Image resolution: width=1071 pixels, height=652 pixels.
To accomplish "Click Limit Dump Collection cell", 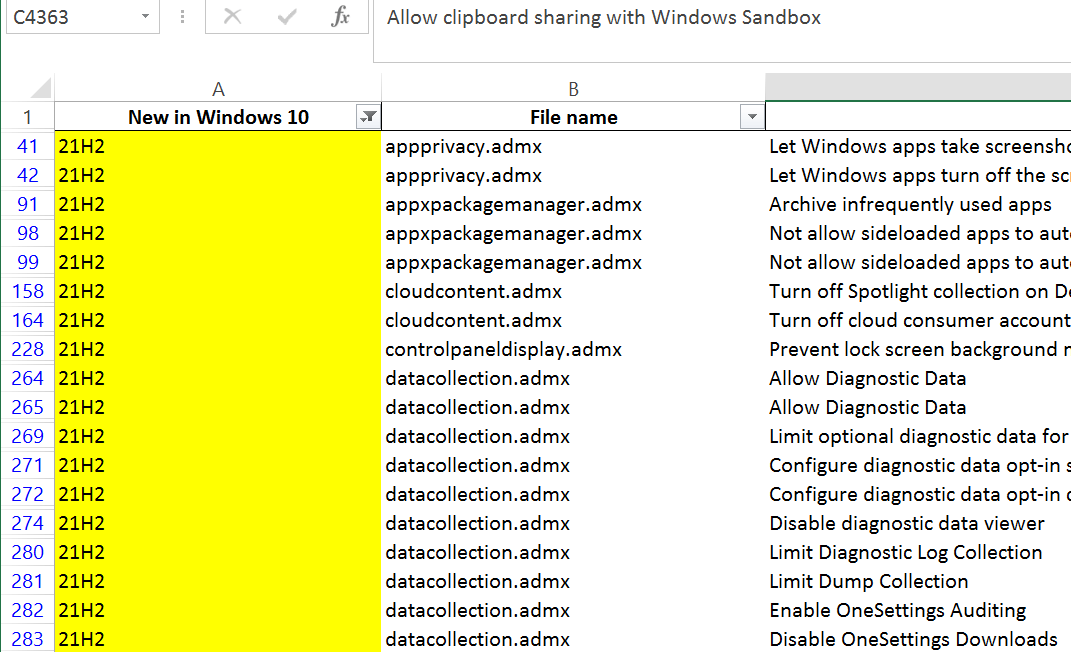I will [918, 581].
